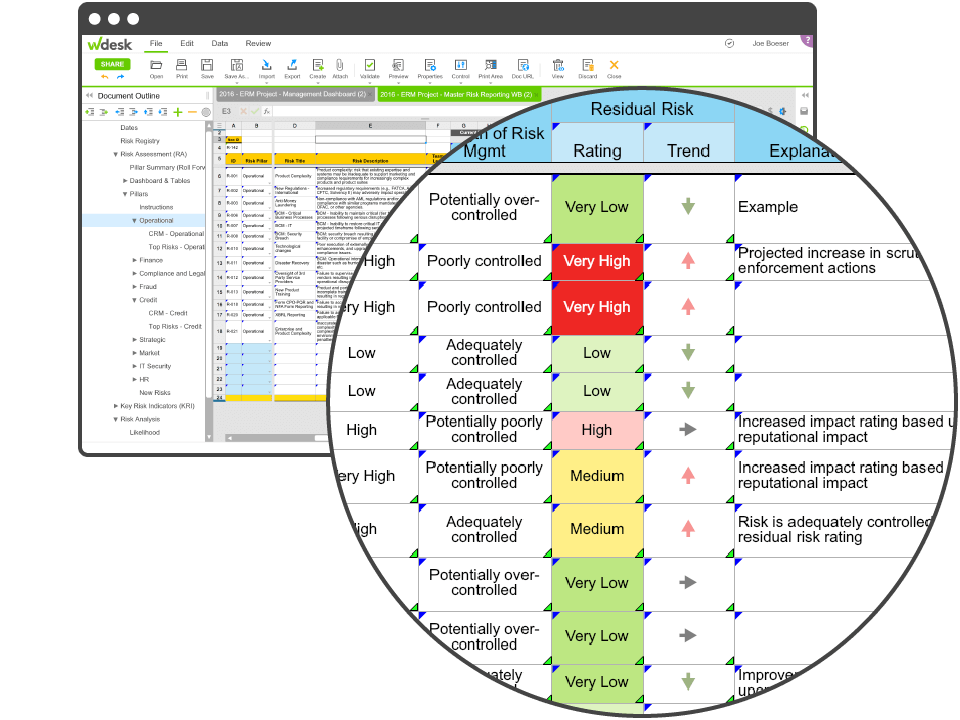The height and width of the screenshot is (720, 960).
Task: Discard changes with the red Discard icon
Action: point(586,64)
